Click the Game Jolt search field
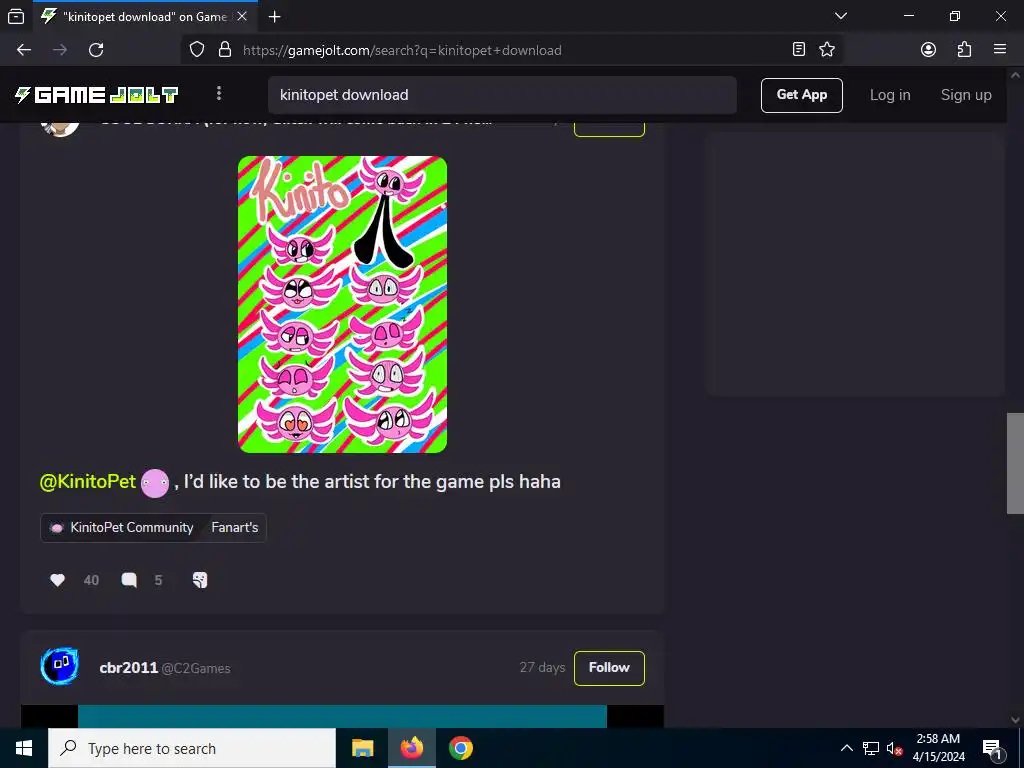Viewport: 1024px width, 768px height. [502, 95]
